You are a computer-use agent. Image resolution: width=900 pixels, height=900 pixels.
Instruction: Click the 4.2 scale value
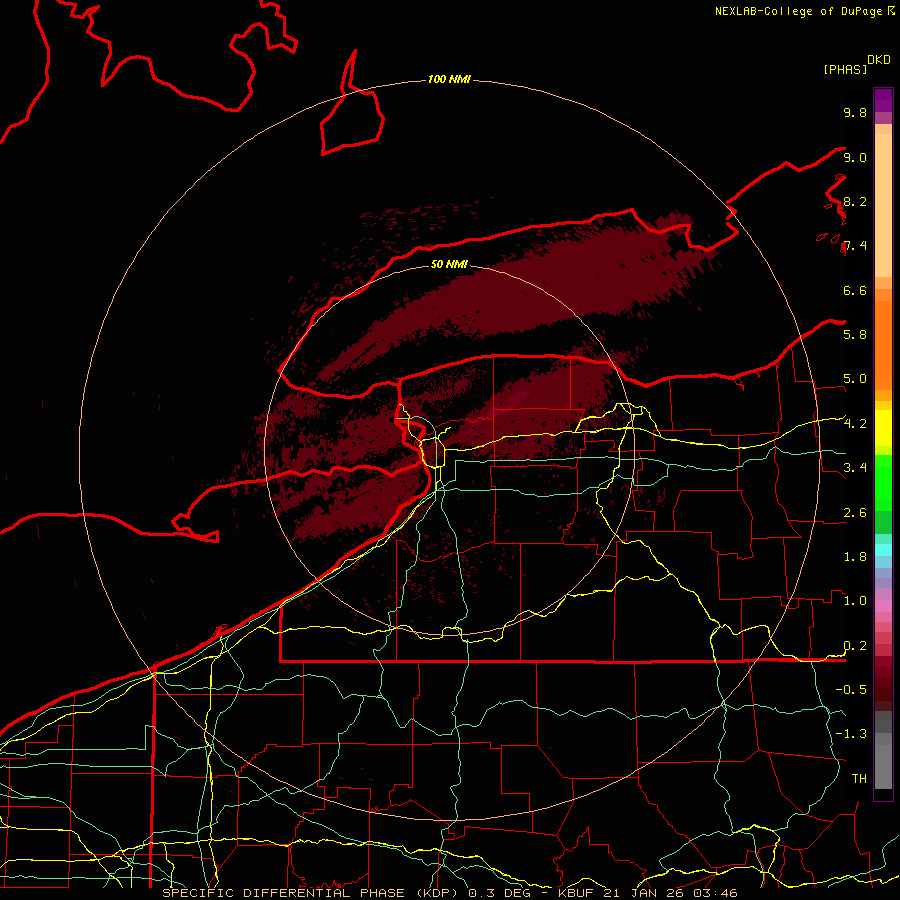pos(855,424)
